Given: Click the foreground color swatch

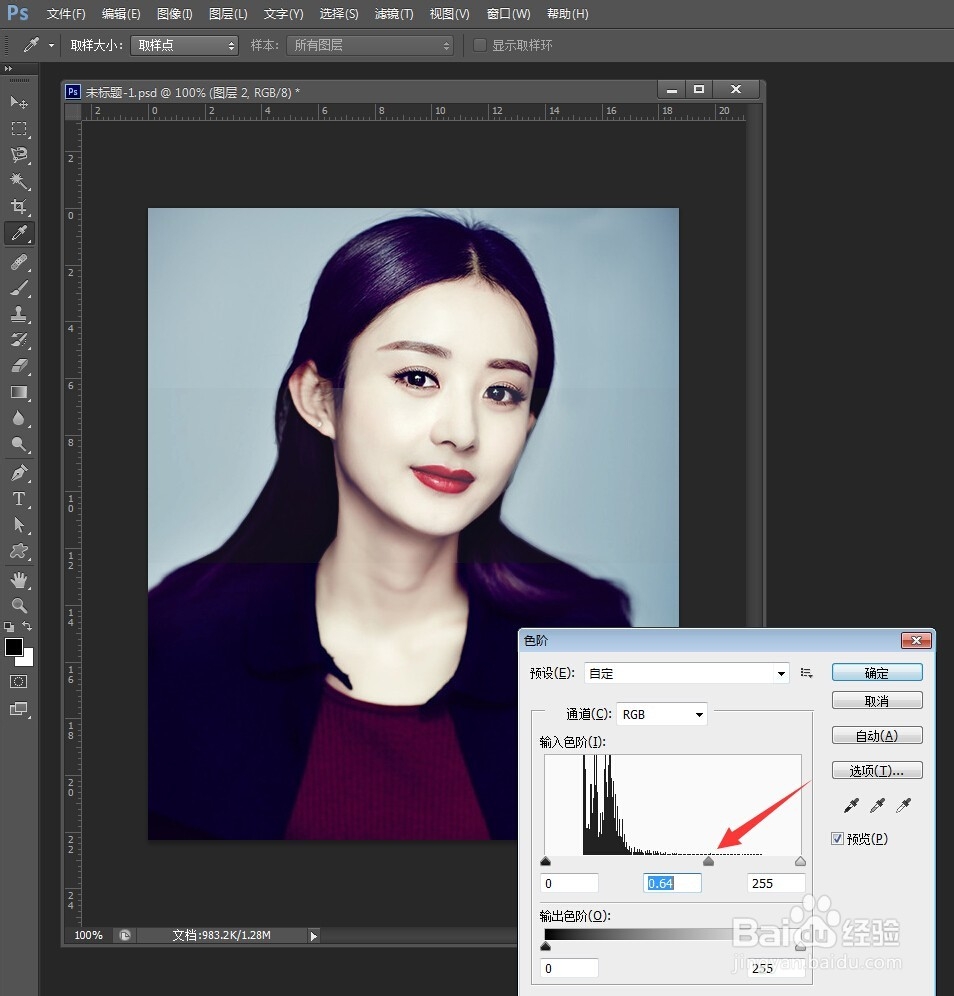Looking at the screenshot, I should click(14, 648).
